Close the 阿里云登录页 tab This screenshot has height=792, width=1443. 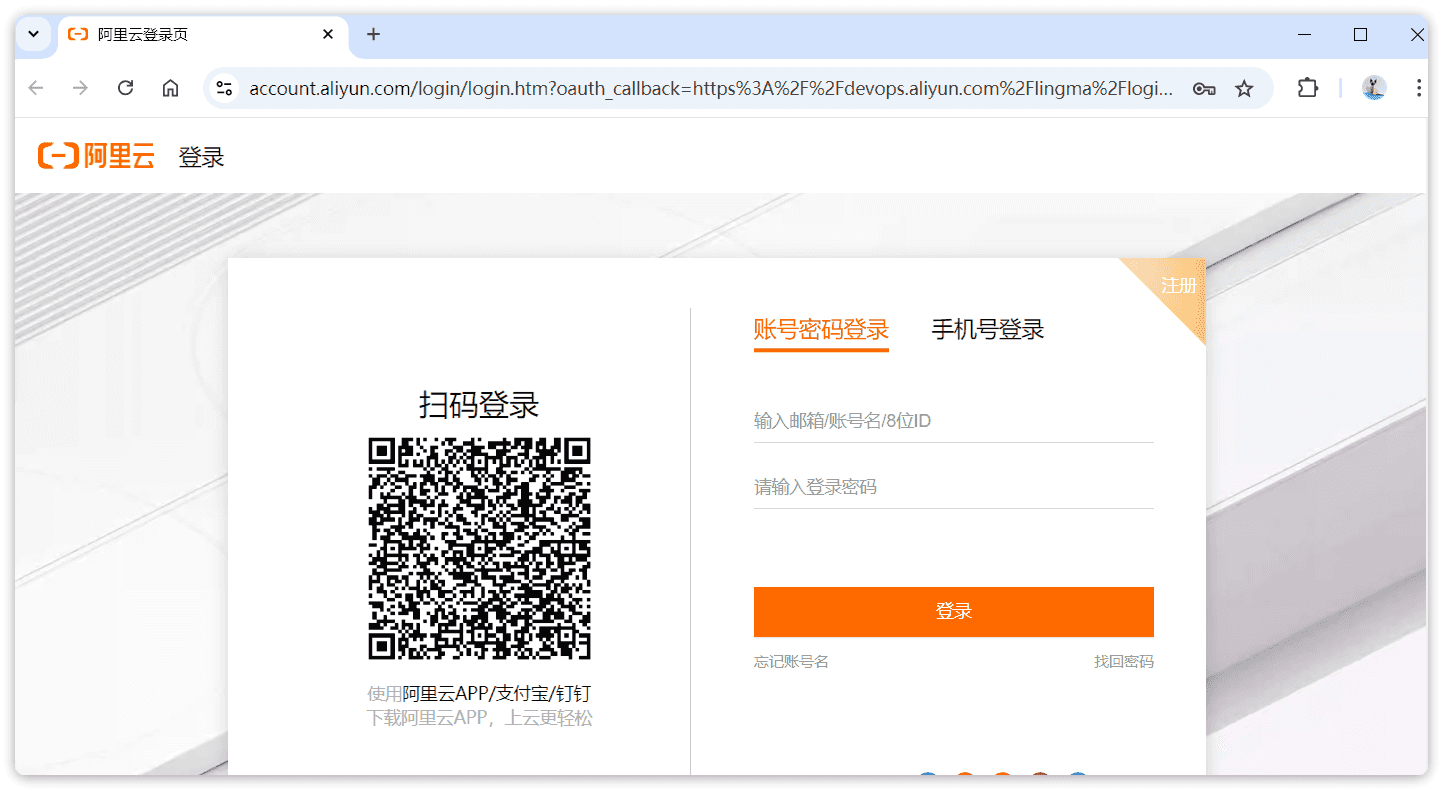click(x=328, y=34)
